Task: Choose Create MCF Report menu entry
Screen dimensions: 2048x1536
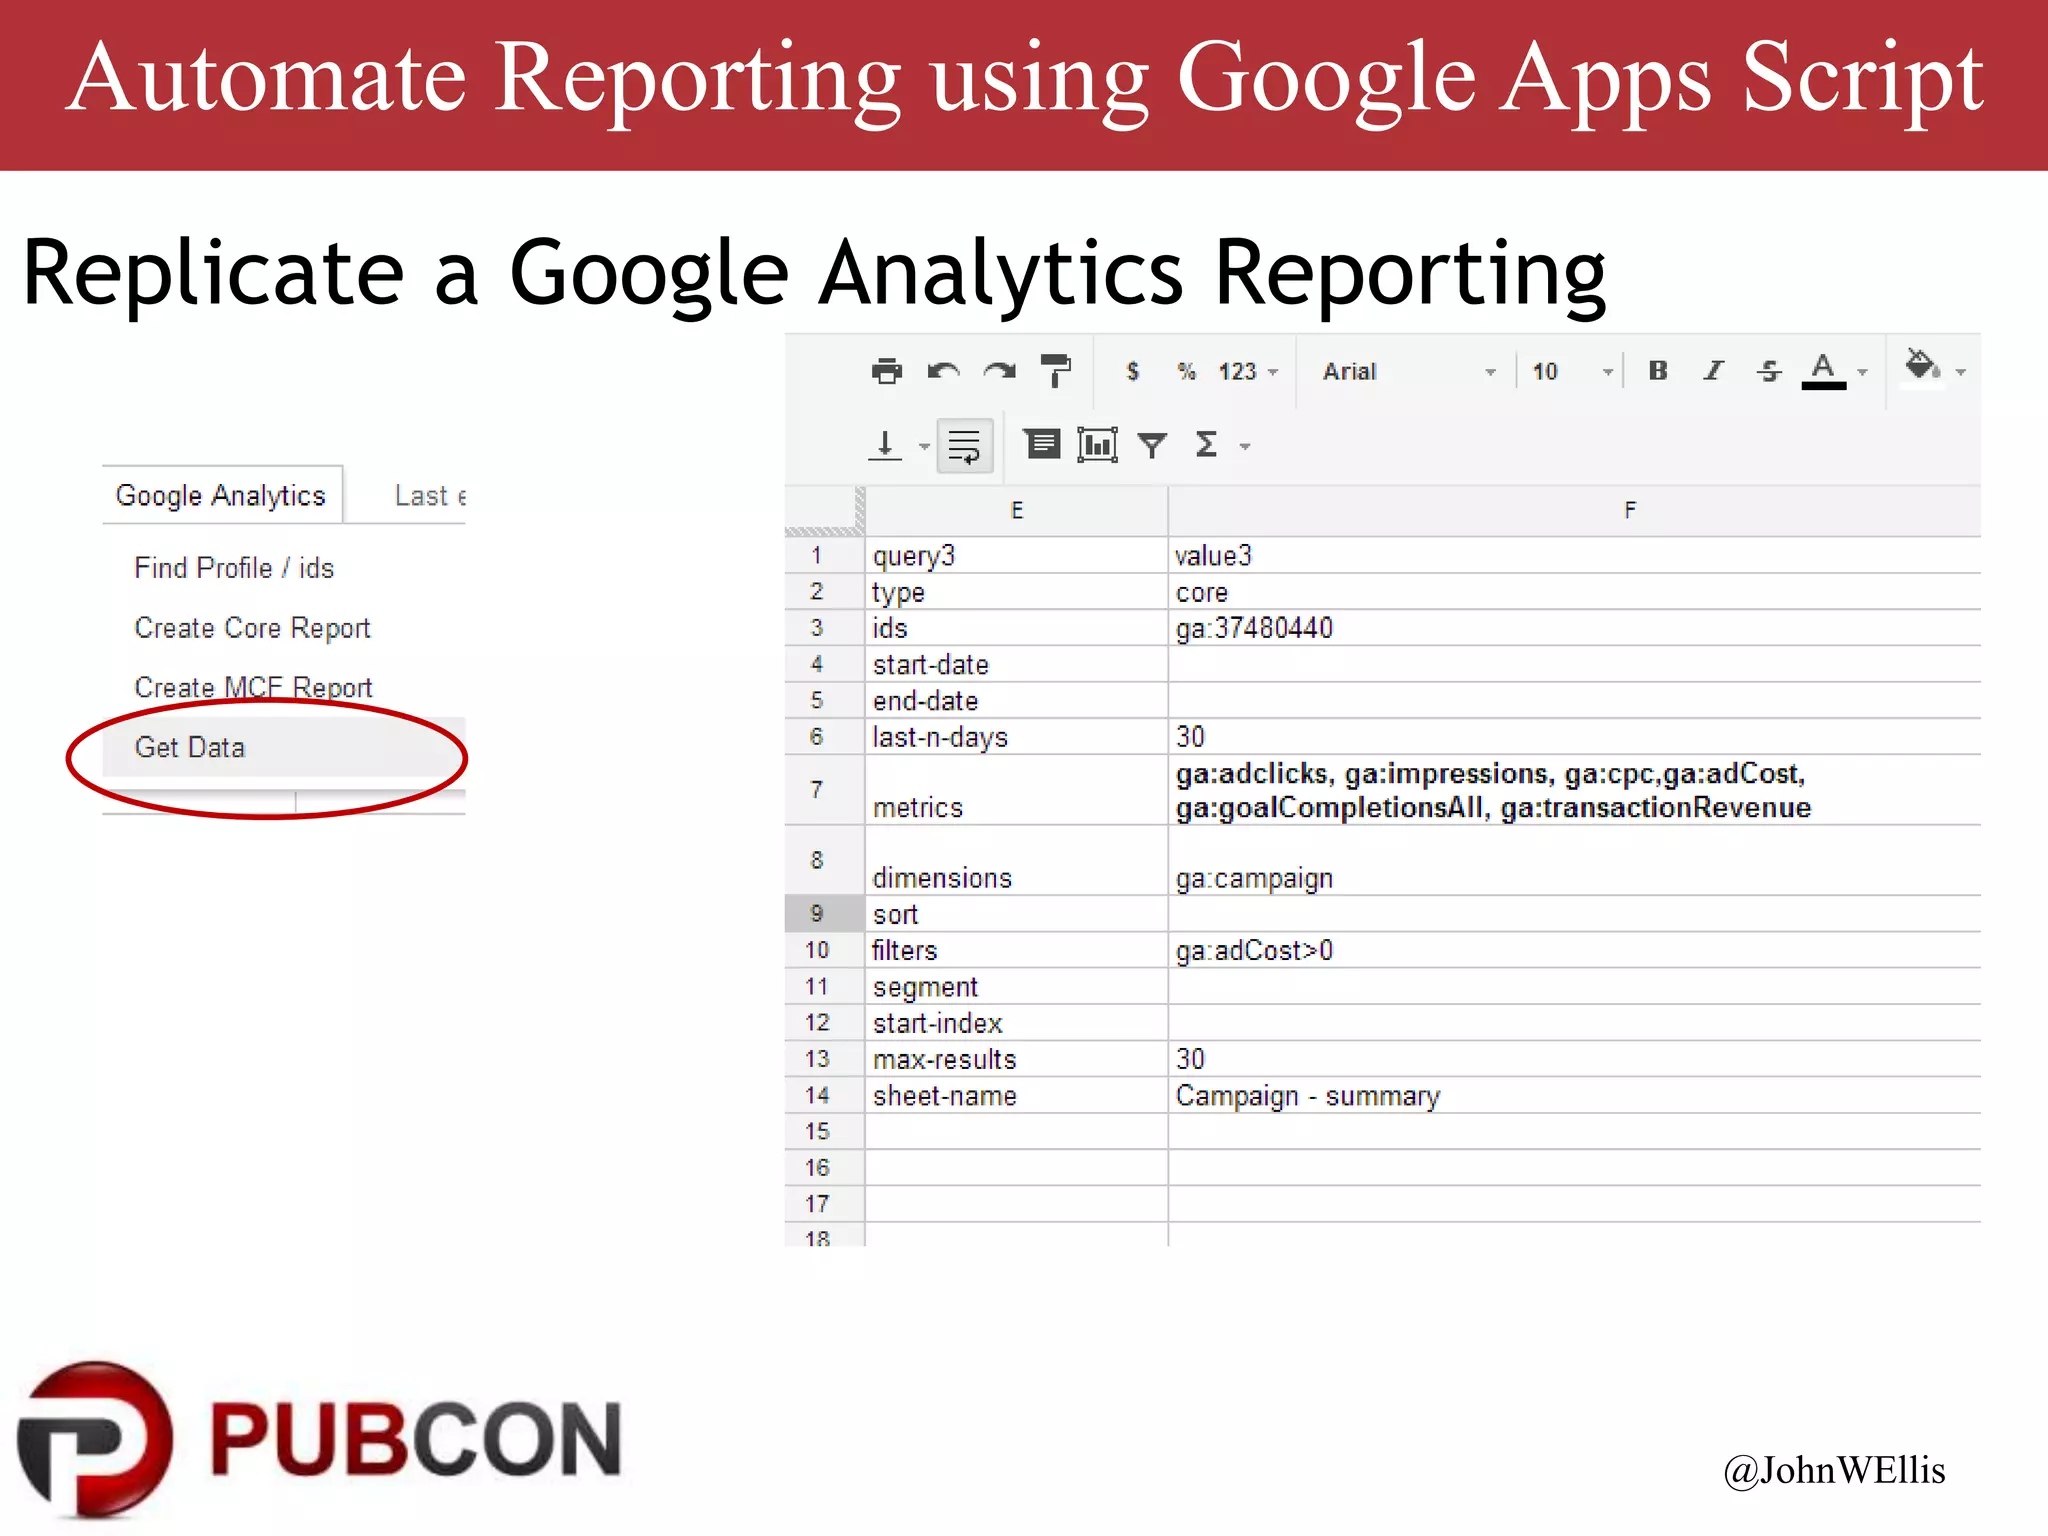Action: click(253, 688)
